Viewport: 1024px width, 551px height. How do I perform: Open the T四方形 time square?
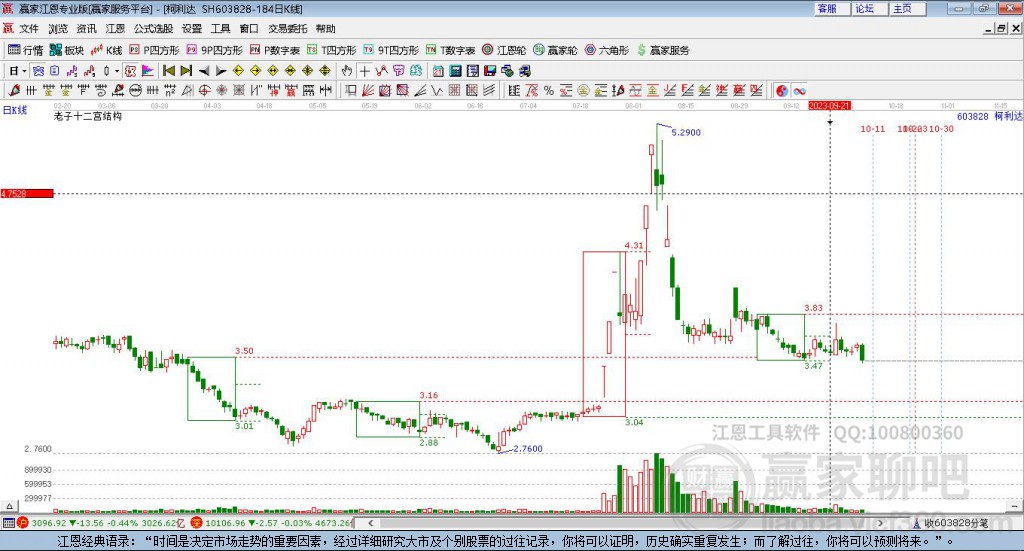[x=331, y=50]
